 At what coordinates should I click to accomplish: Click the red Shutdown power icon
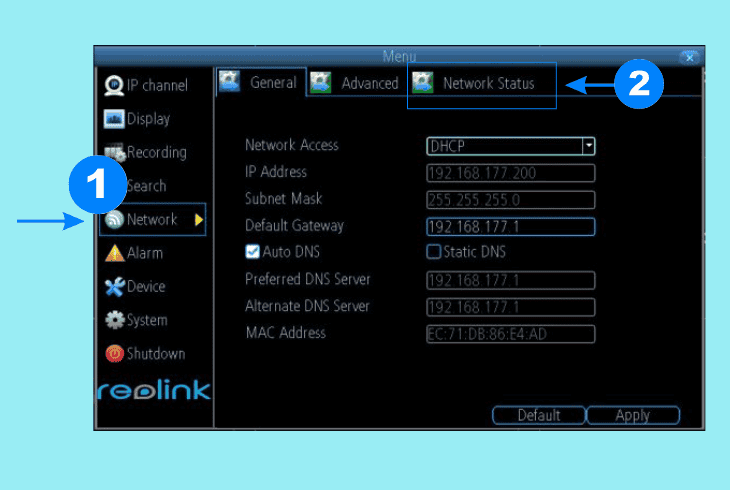tap(115, 354)
